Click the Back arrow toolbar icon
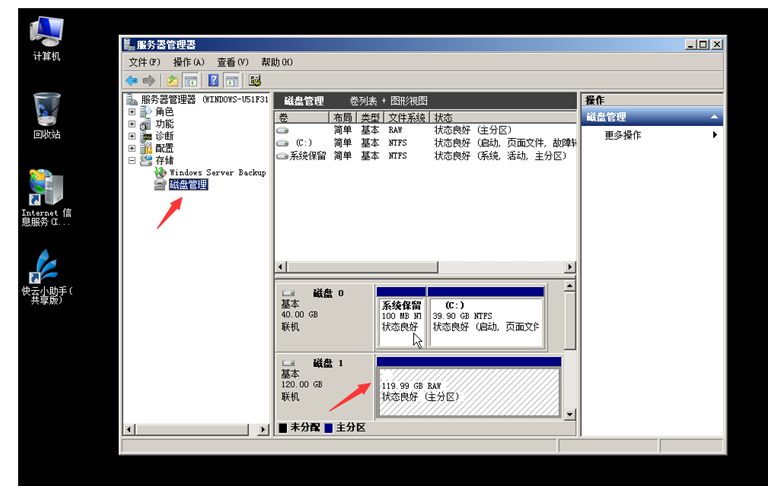The height and width of the screenshot is (488, 783). (x=131, y=80)
